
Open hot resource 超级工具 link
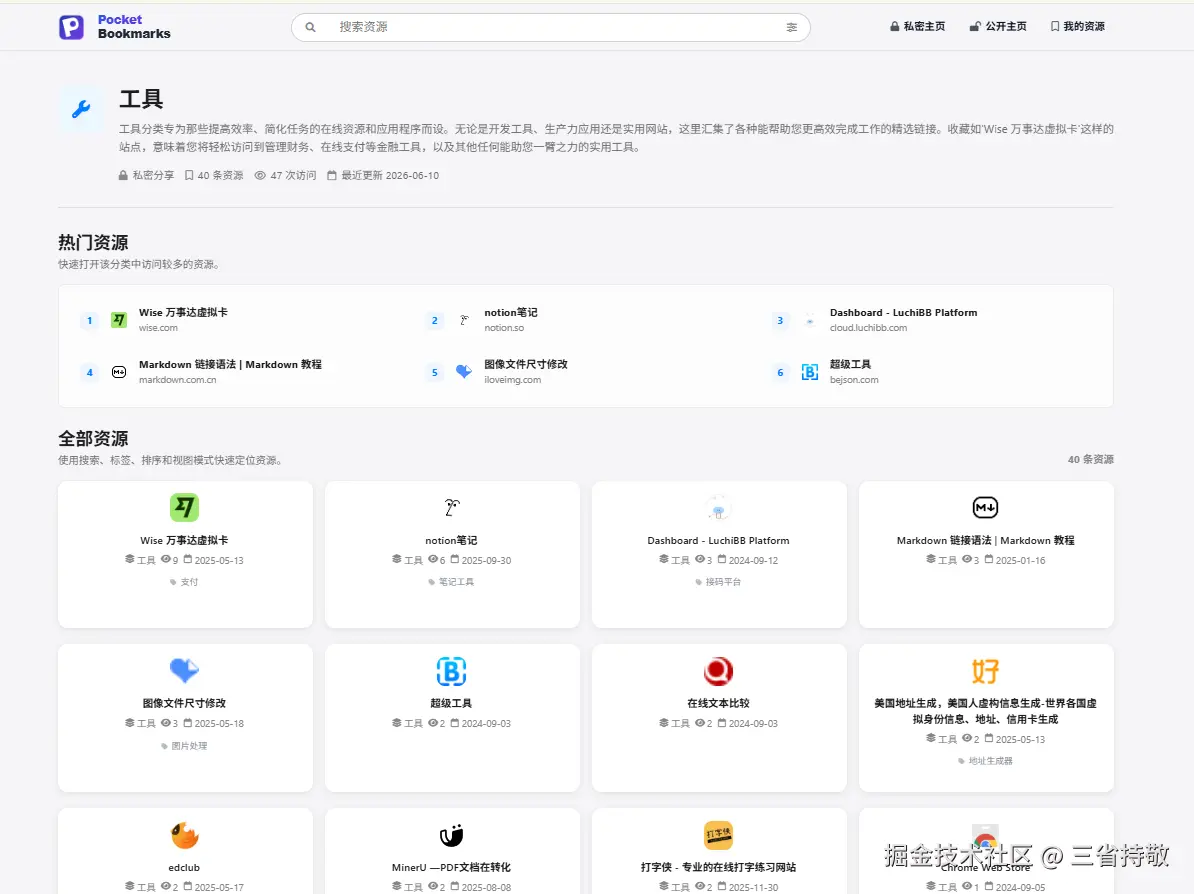850,364
